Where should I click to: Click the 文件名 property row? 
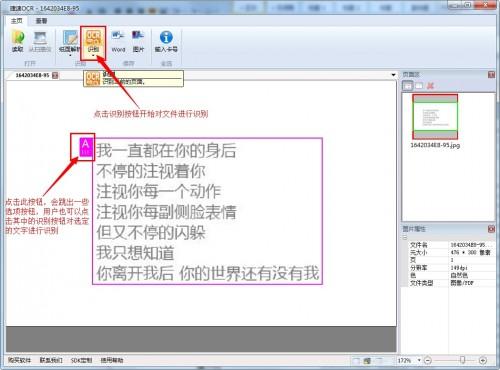click(x=451, y=245)
